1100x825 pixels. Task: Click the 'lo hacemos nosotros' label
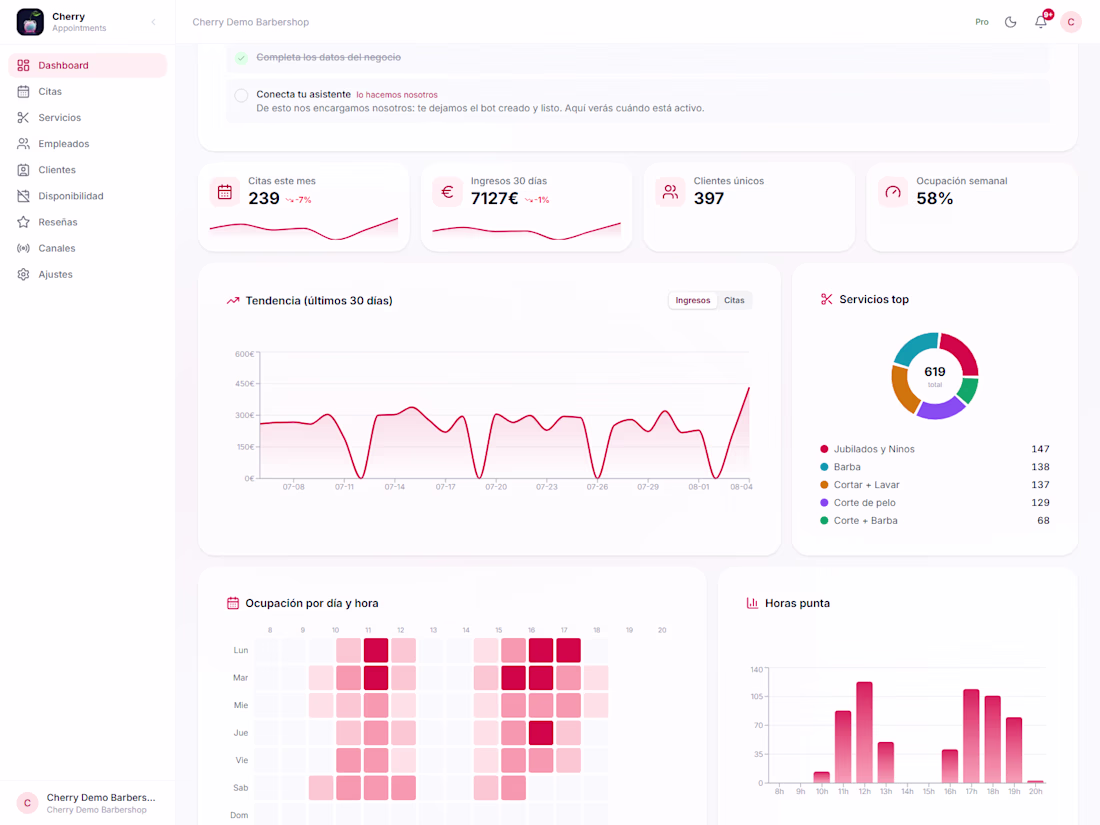397,95
